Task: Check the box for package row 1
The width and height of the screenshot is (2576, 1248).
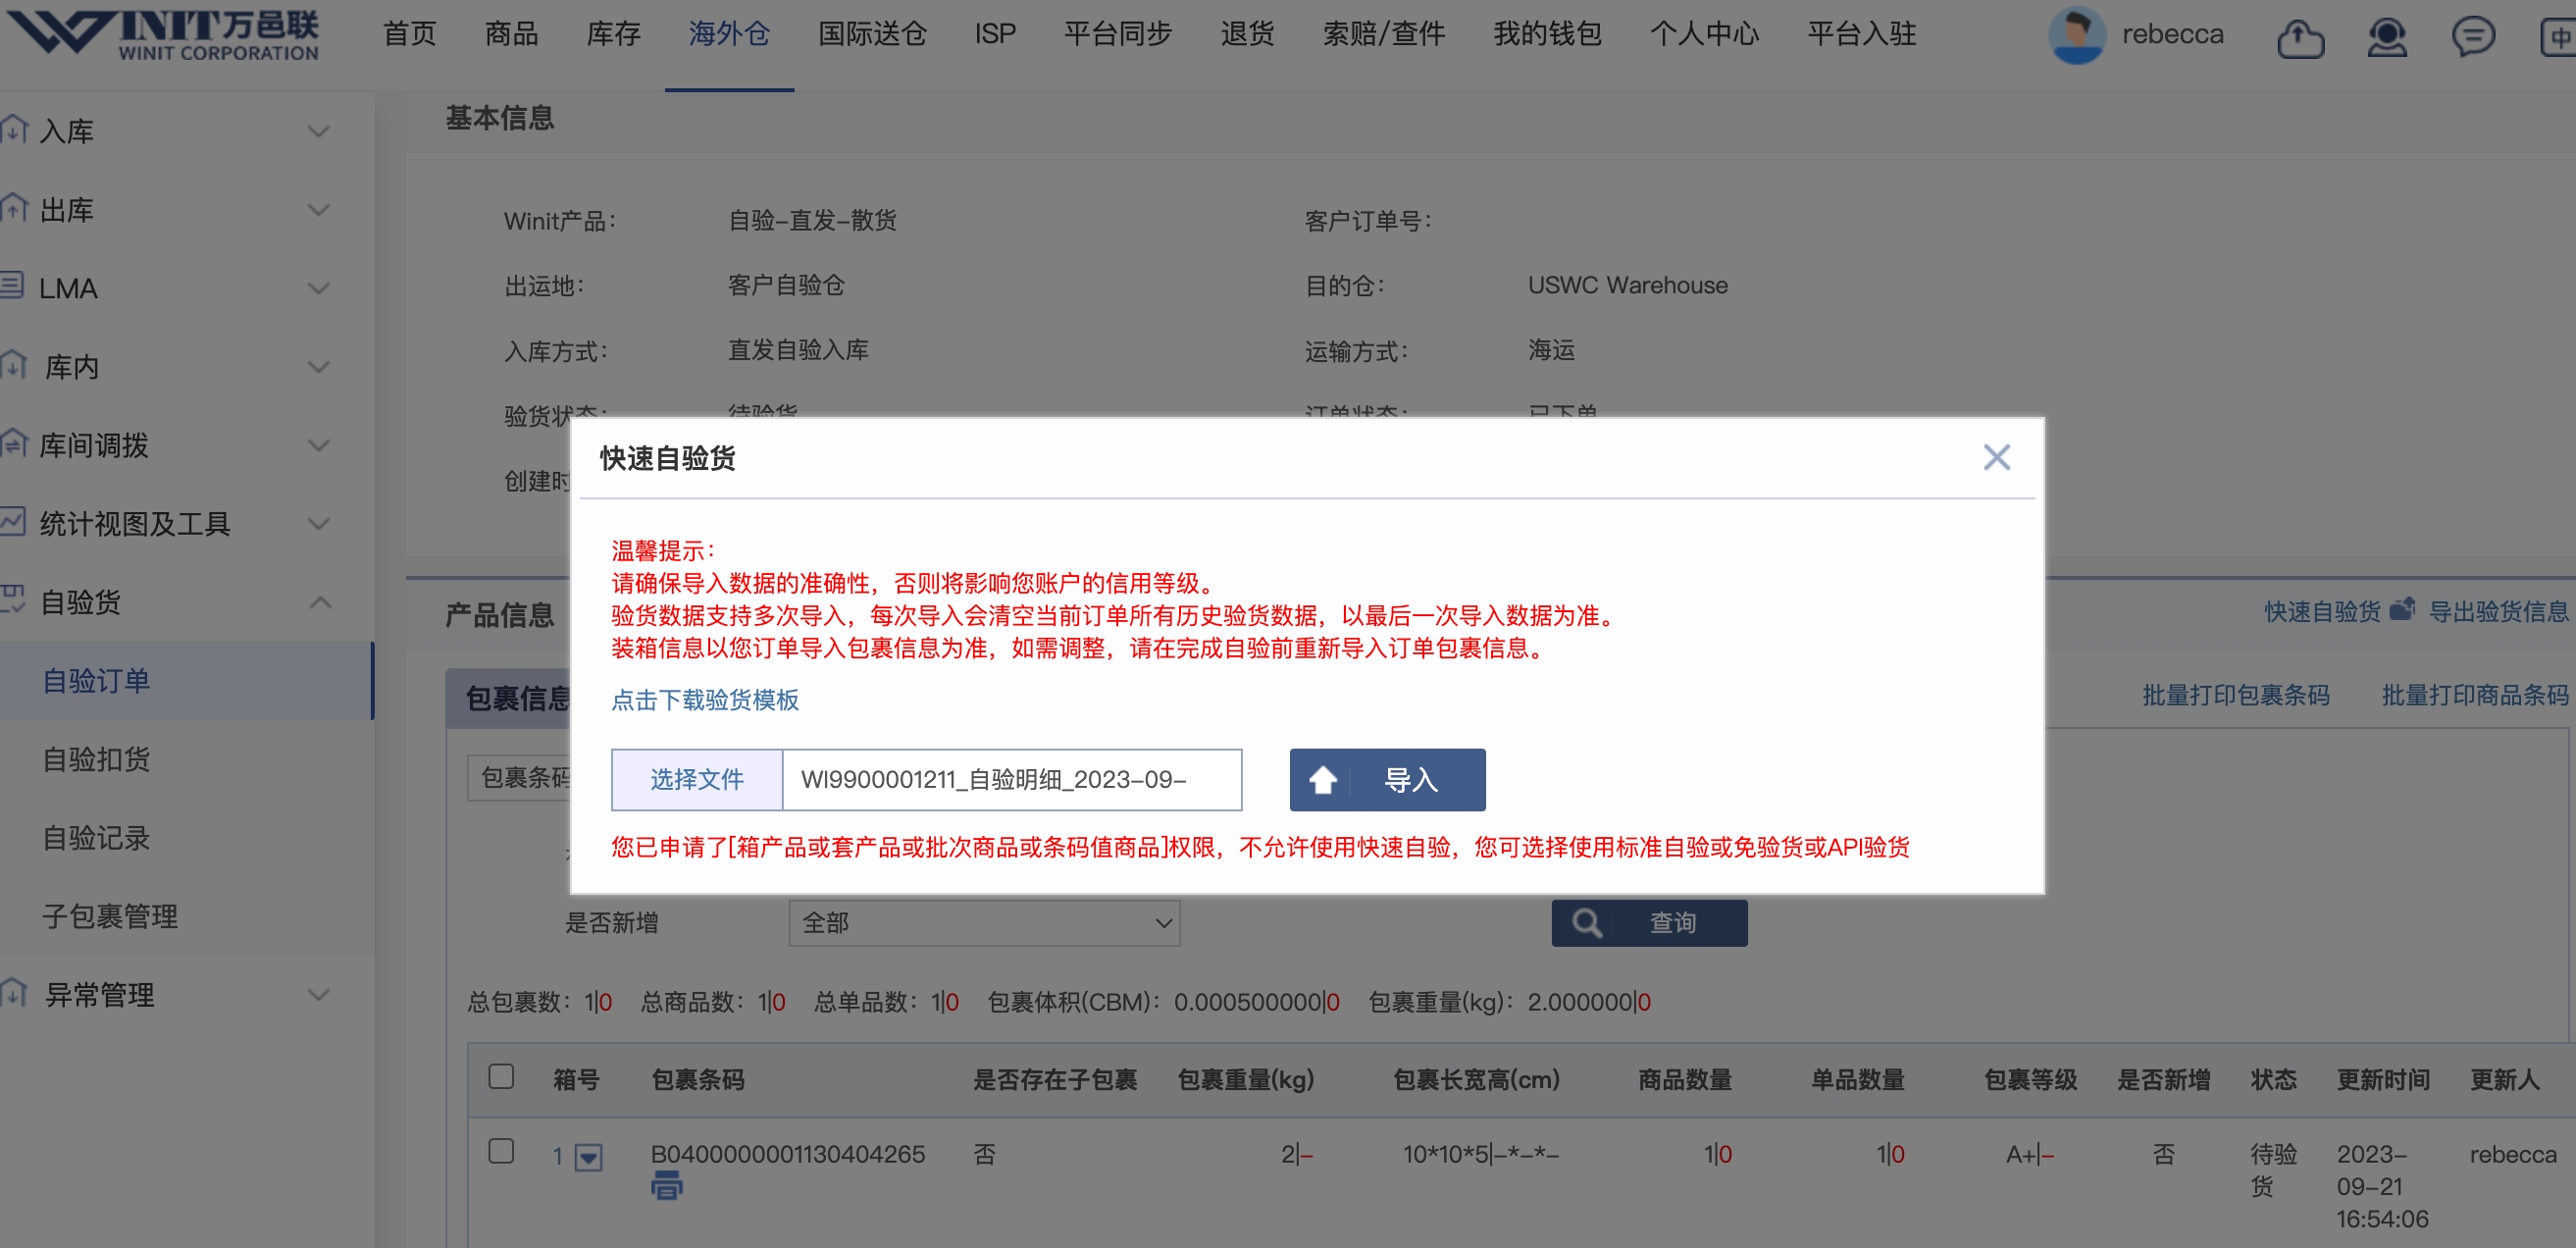Action: click(501, 1152)
